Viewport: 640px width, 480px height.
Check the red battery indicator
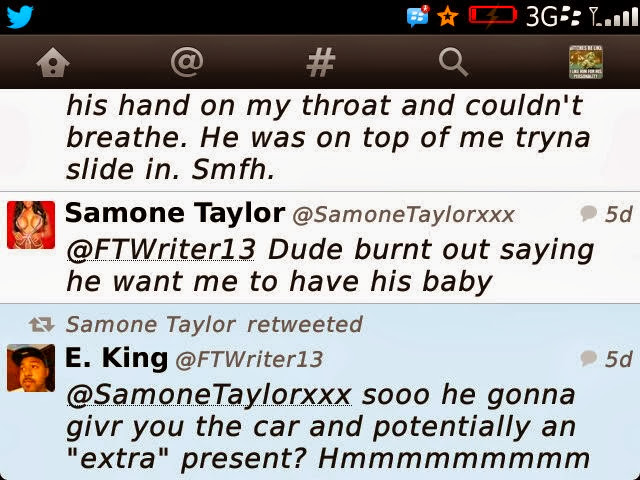point(493,15)
